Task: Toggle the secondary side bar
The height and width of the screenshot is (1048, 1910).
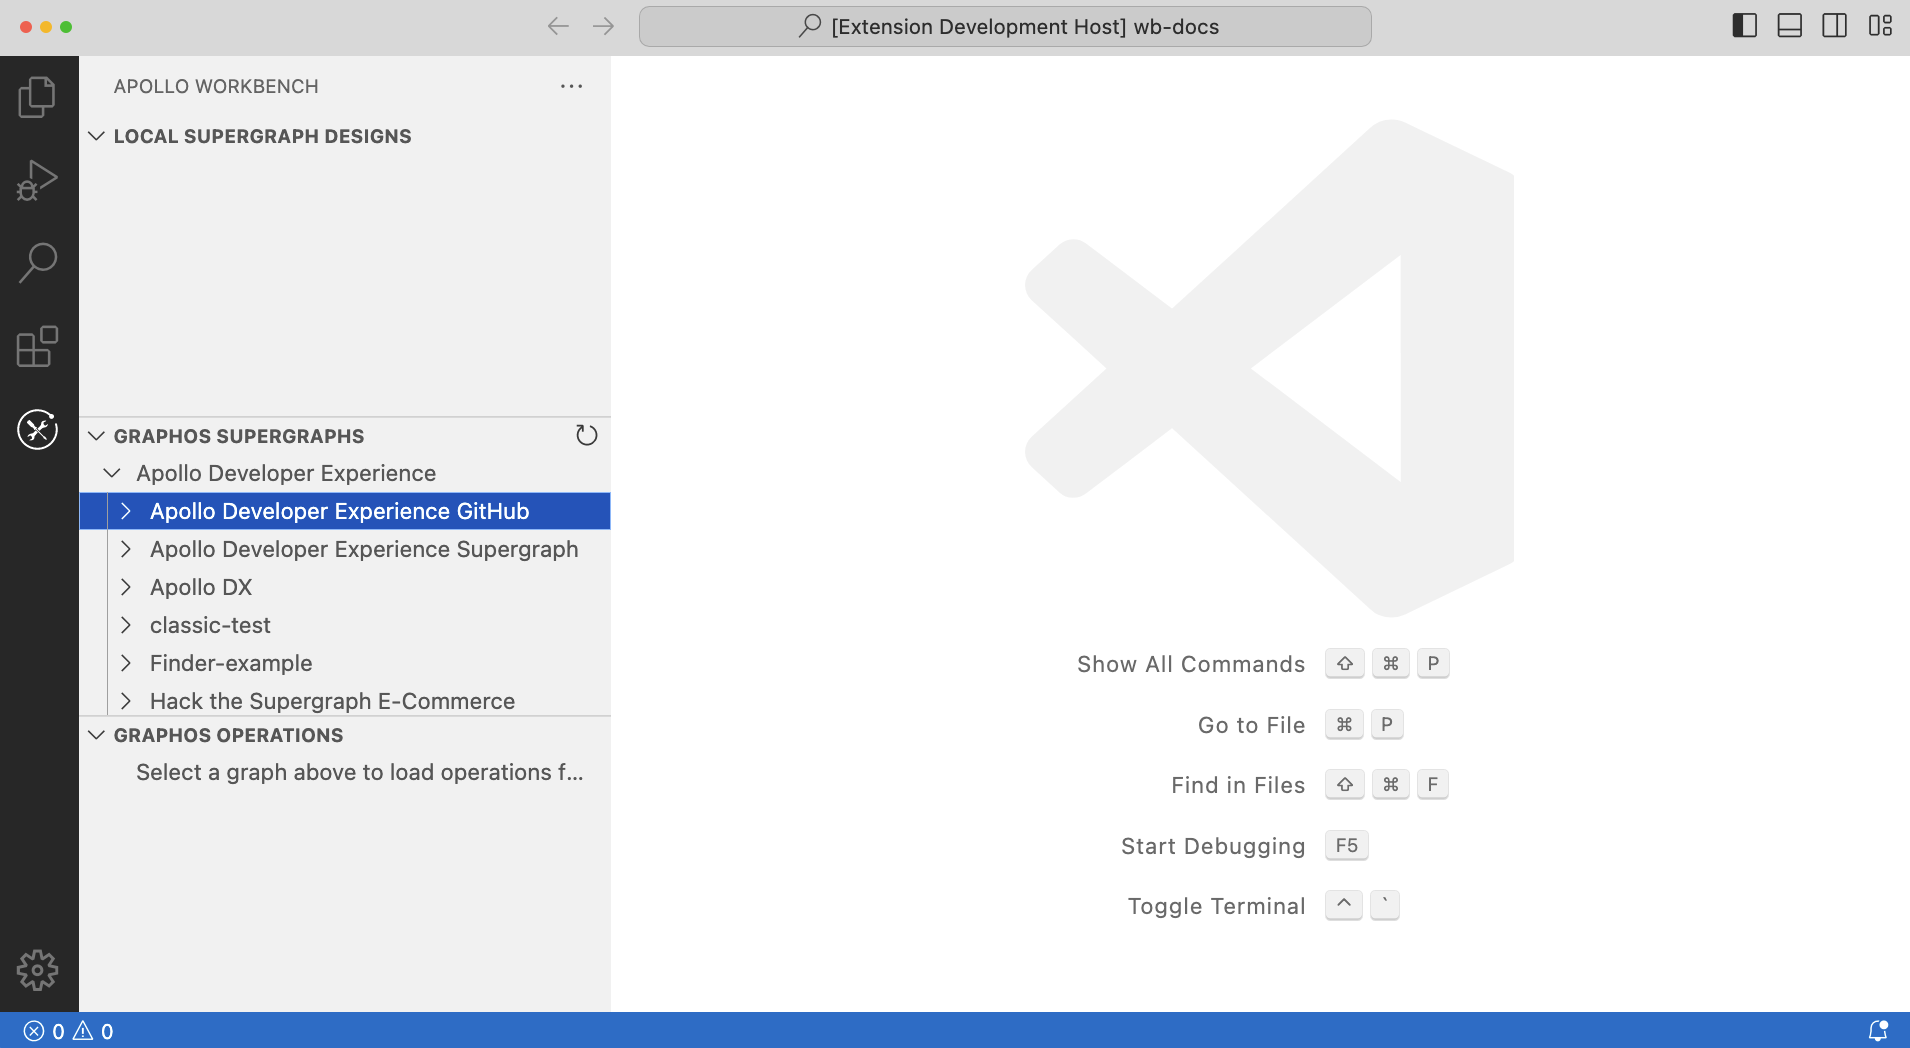Action: pyautogui.click(x=1834, y=26)
